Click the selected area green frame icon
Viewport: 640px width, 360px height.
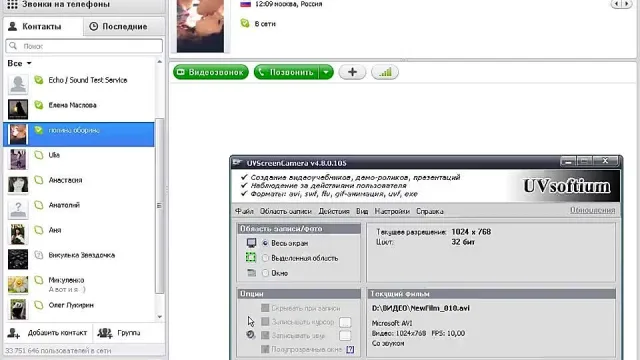point(251,258)
